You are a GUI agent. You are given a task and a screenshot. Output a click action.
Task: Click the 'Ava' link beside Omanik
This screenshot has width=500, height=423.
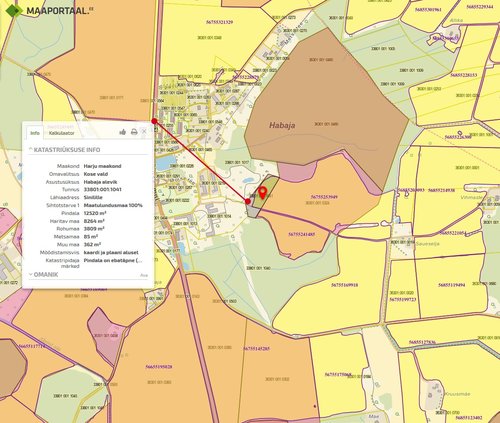tap(144, 275)
